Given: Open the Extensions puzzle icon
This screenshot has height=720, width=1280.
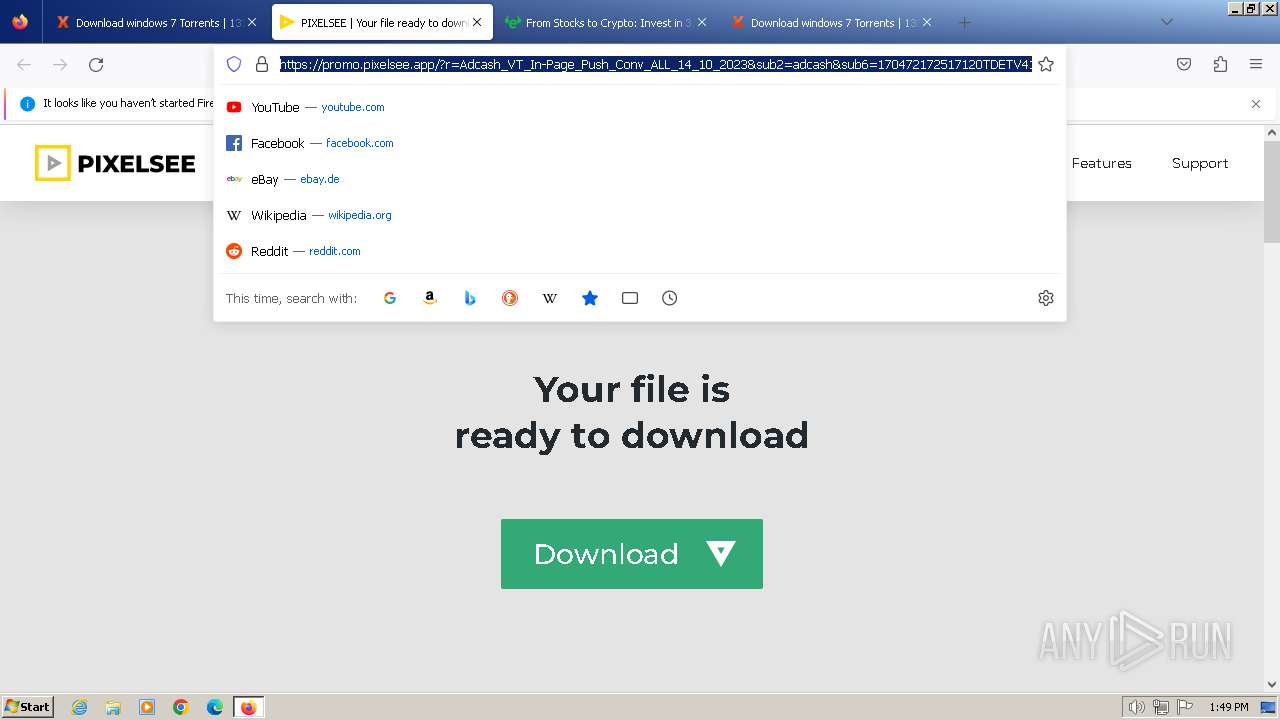Looking at the screenshot, I should [x=1220, y=64].
